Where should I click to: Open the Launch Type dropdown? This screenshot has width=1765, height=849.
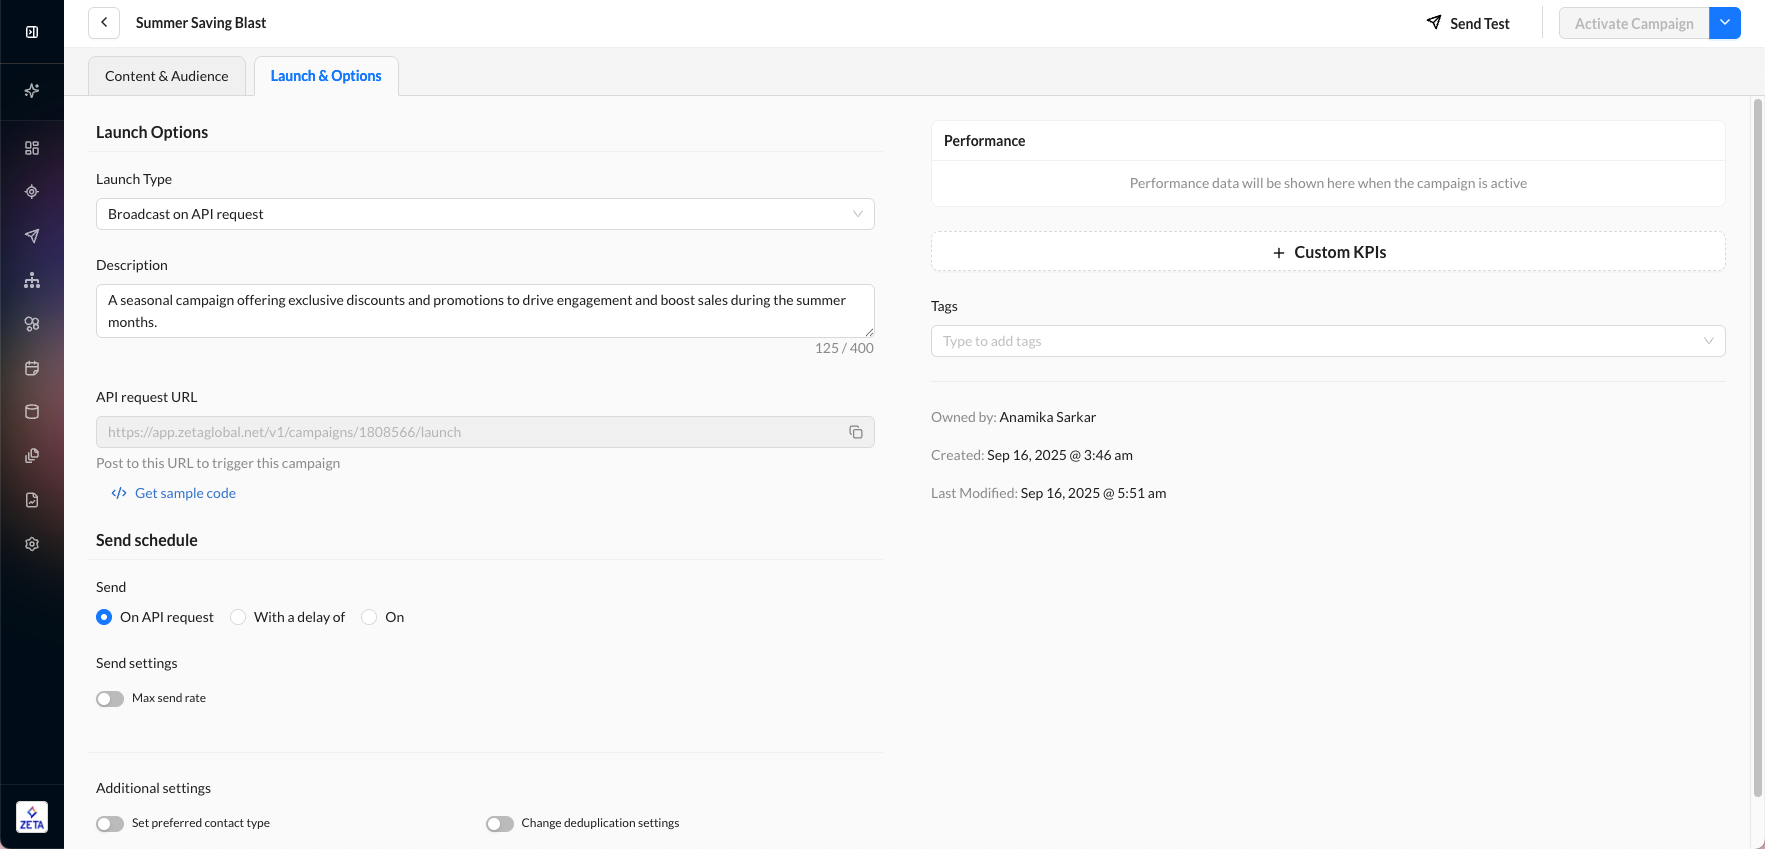(485, 214)
